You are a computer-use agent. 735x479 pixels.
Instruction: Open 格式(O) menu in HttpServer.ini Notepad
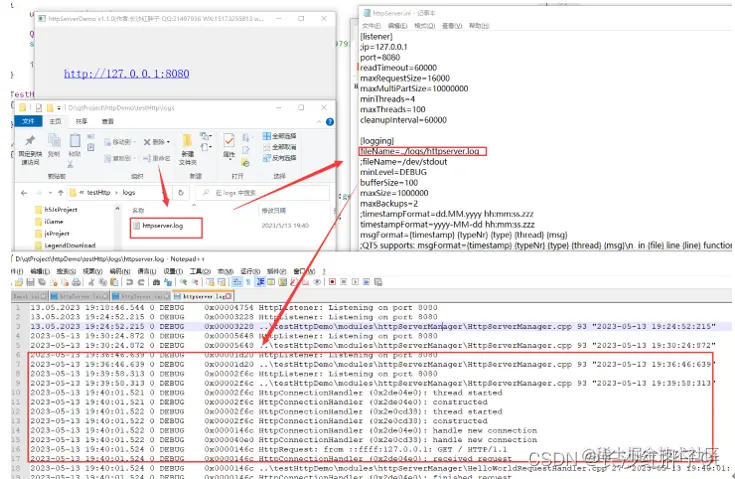tap(425, 26)
